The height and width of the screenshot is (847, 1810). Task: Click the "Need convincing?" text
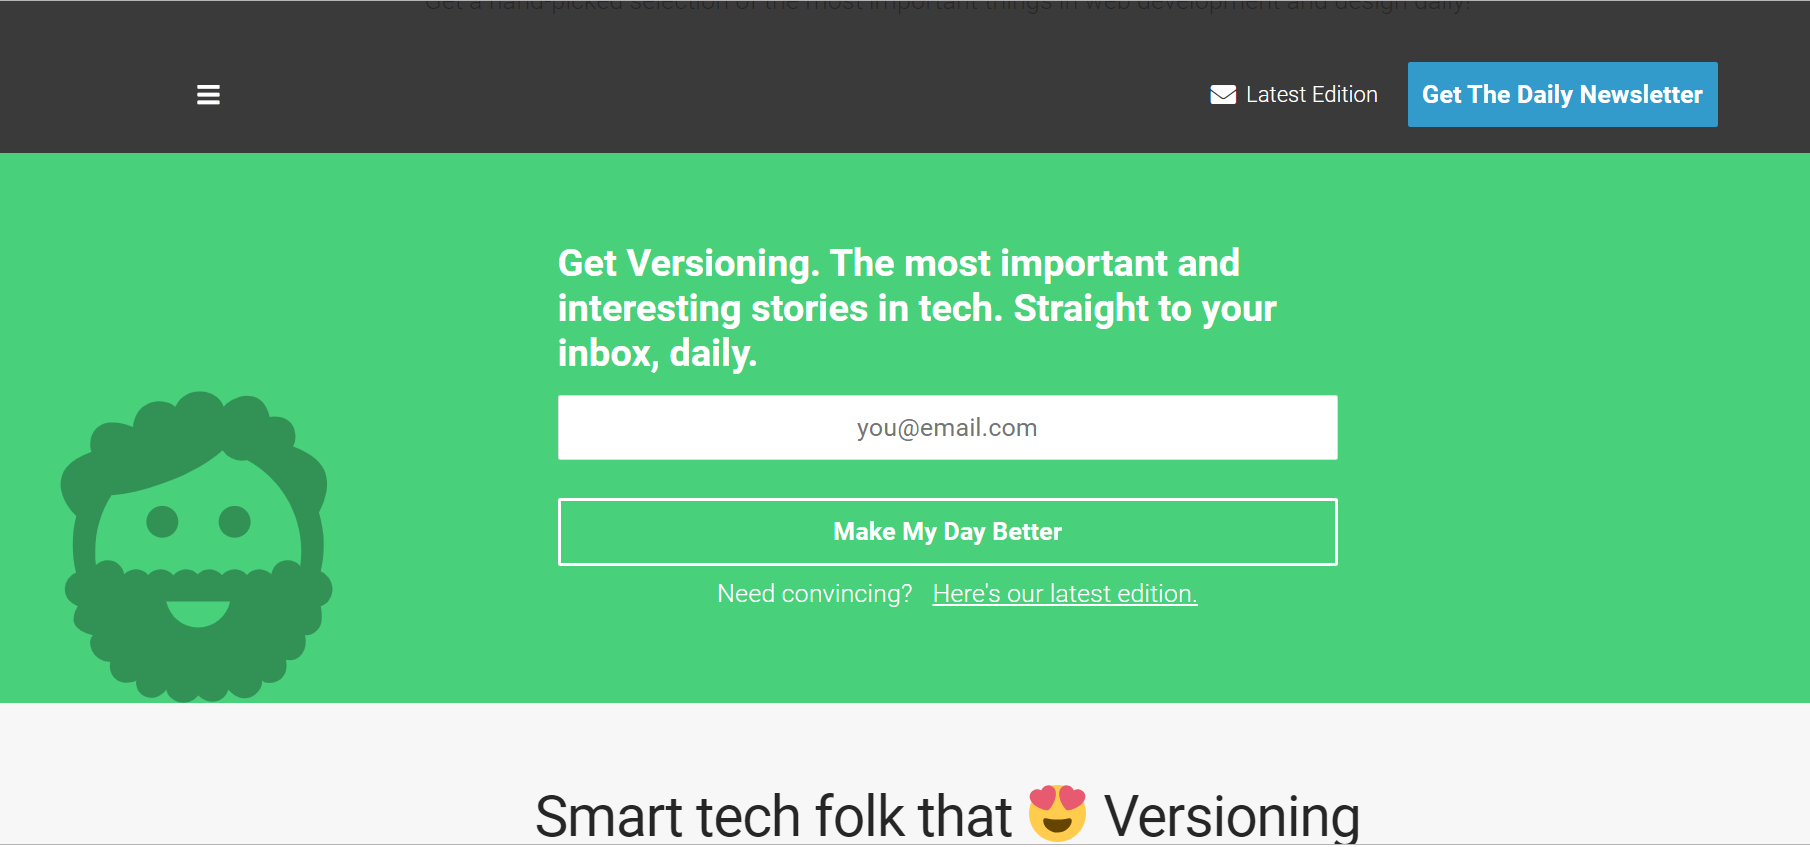(814, 594)
